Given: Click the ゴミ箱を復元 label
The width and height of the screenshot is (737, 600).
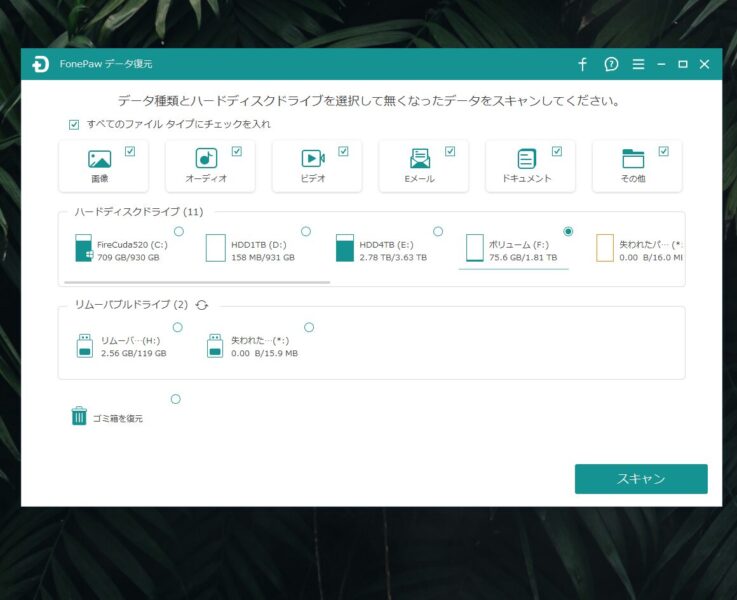Looking at the screenshot, I should click(118, 419).
